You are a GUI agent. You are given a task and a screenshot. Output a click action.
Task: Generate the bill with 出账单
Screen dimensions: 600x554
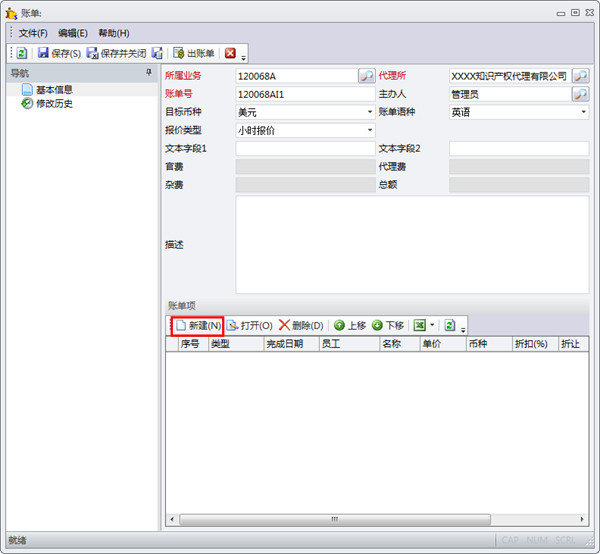[194, 53]
